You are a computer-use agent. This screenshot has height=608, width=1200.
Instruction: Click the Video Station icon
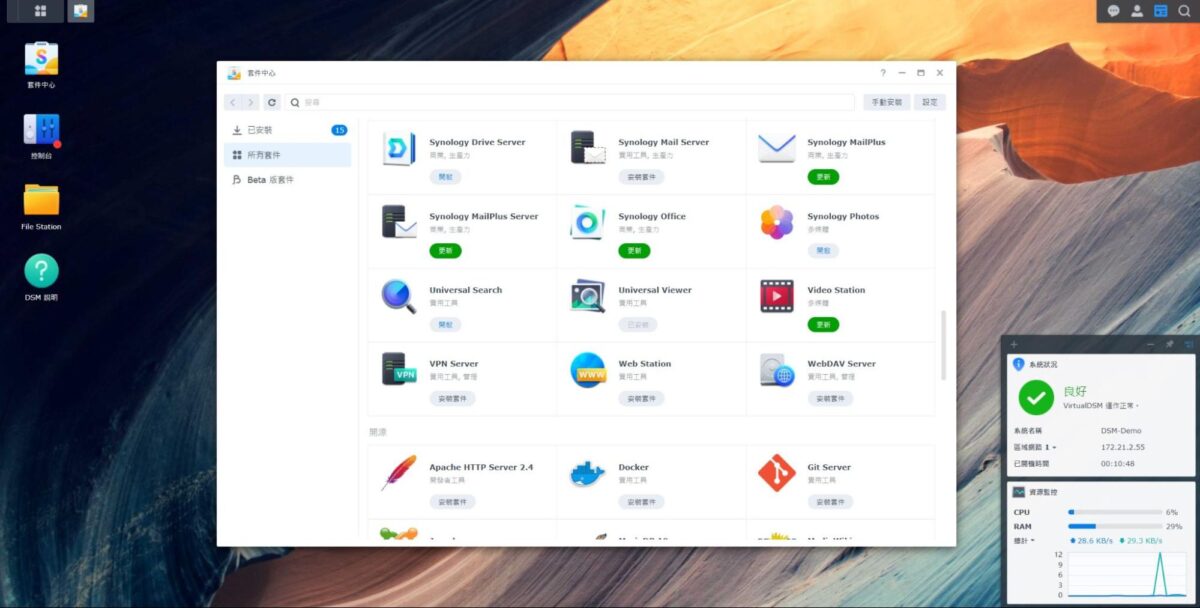click(x=777, y=296)
